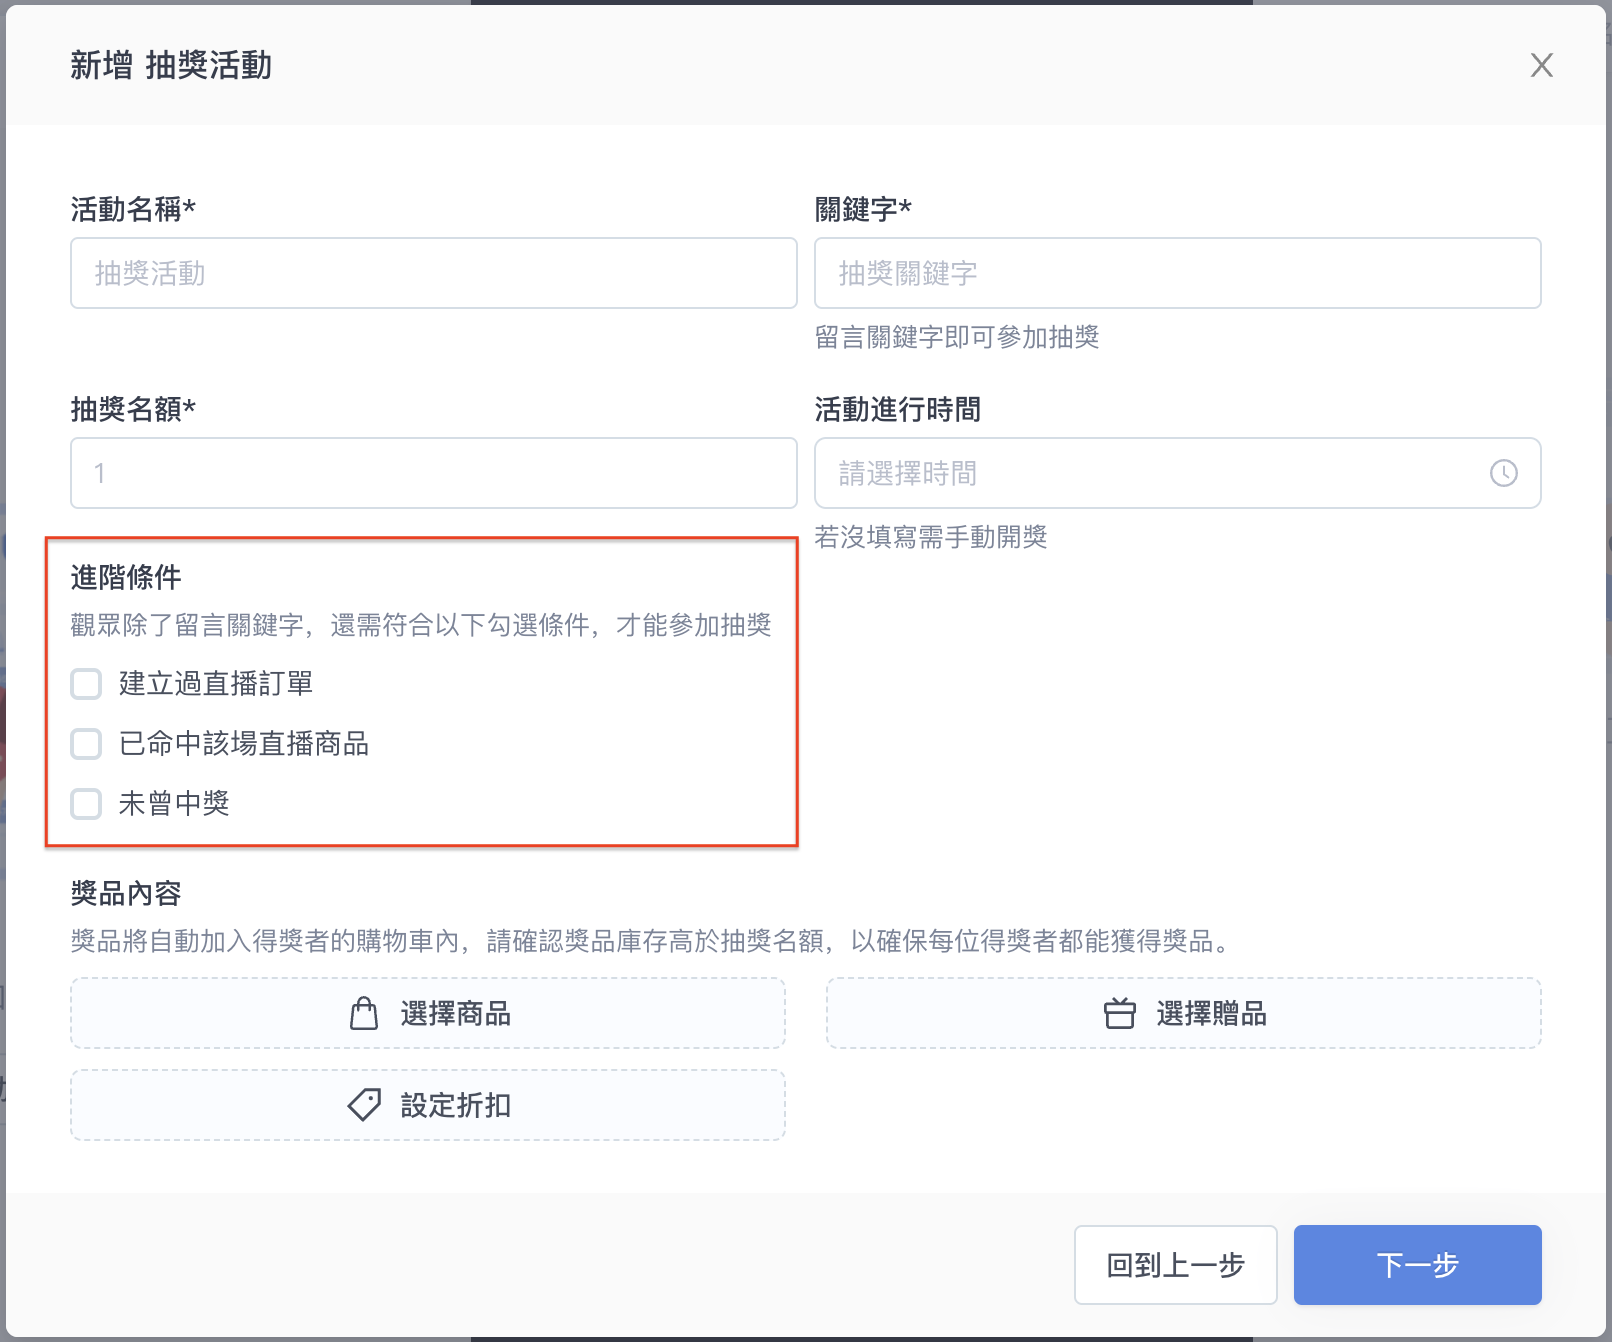
Task: Click the 若沒填寫需手動開獎 hint text
Action: (x=931, y=537)
